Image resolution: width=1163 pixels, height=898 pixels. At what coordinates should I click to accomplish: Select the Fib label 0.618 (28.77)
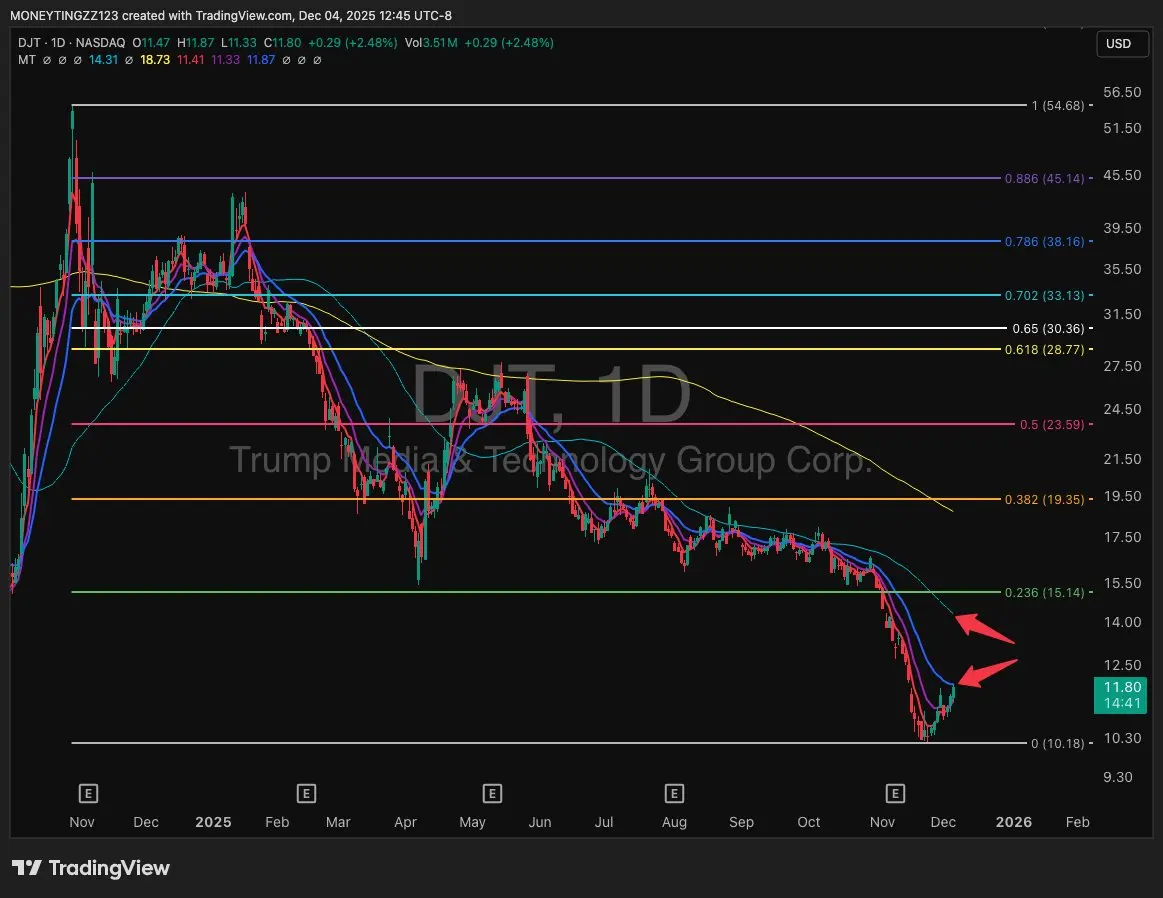point(1044,349)
